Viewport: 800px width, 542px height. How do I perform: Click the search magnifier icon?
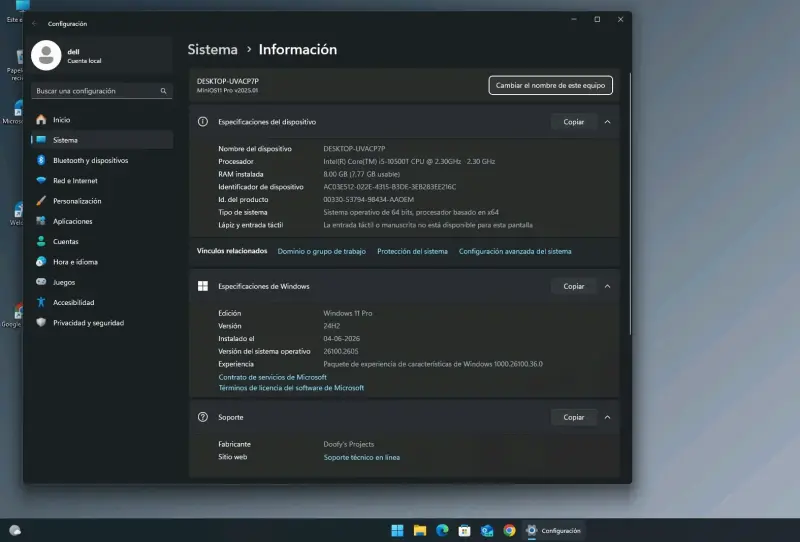(163, 91)
